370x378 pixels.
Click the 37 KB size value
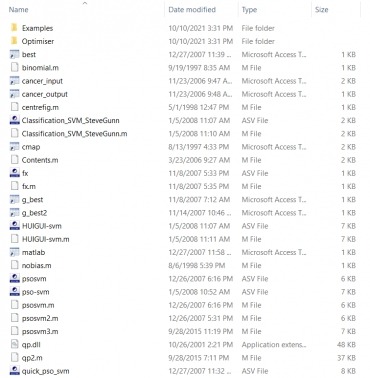click(x=346, y=358)
